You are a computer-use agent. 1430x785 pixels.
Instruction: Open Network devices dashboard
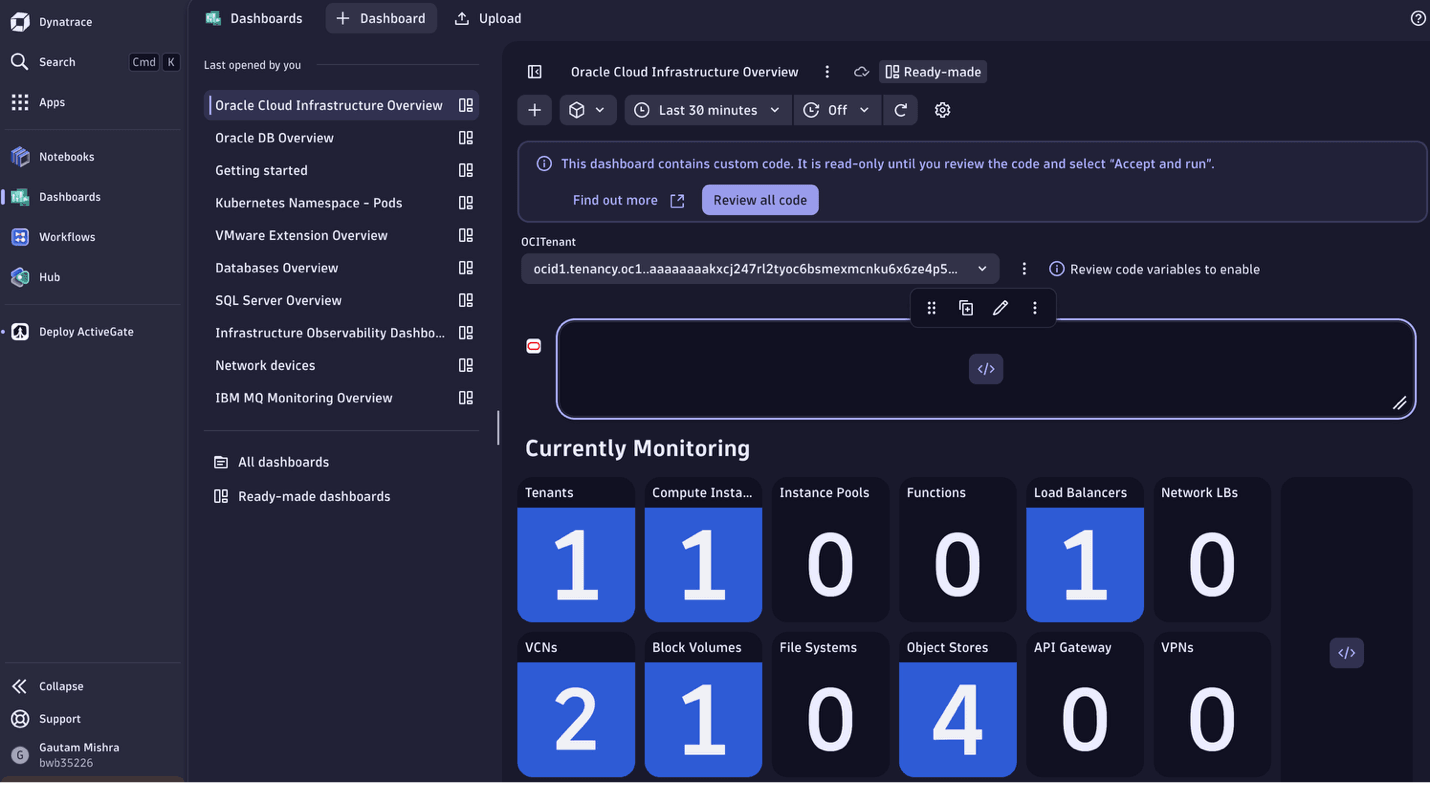[x=341, y=365]
